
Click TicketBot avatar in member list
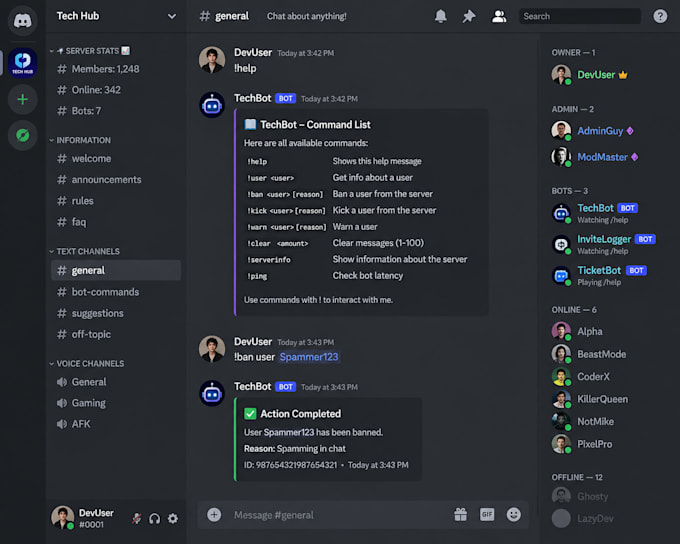pyautogui.click(x=561, y=275)
